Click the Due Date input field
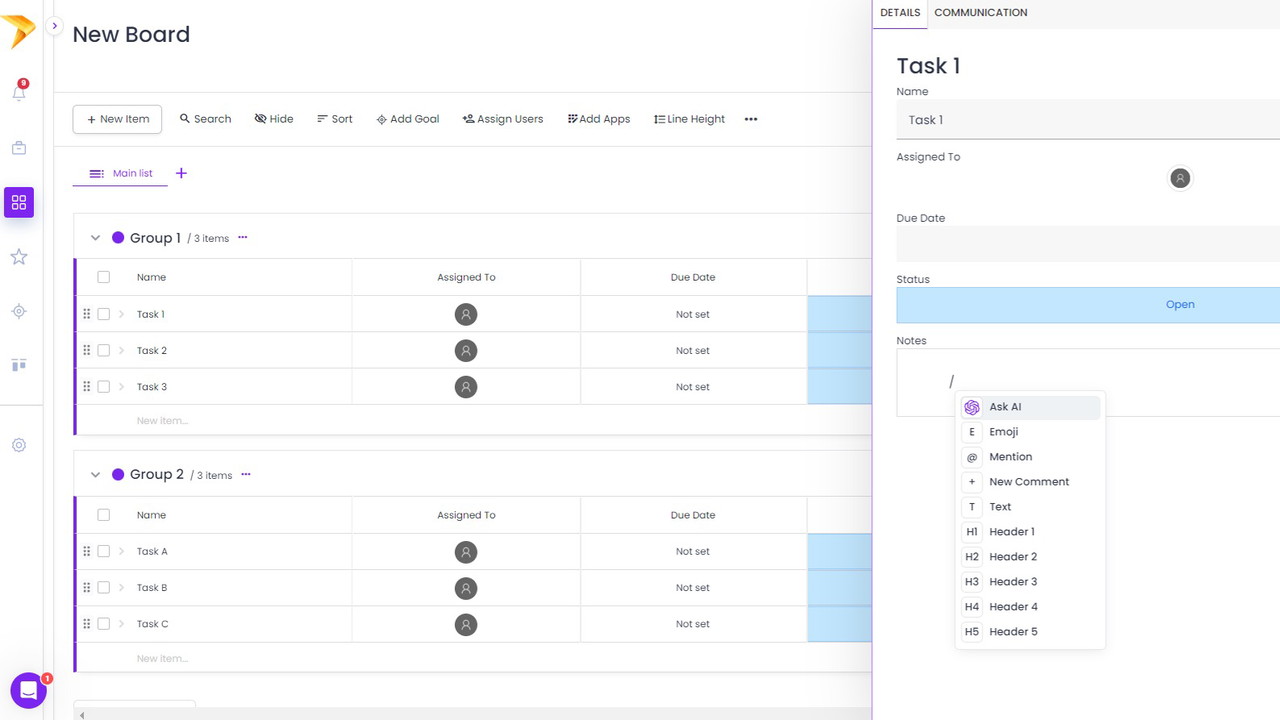This screenshot has height=720, width=1280. pos(1088,244)
